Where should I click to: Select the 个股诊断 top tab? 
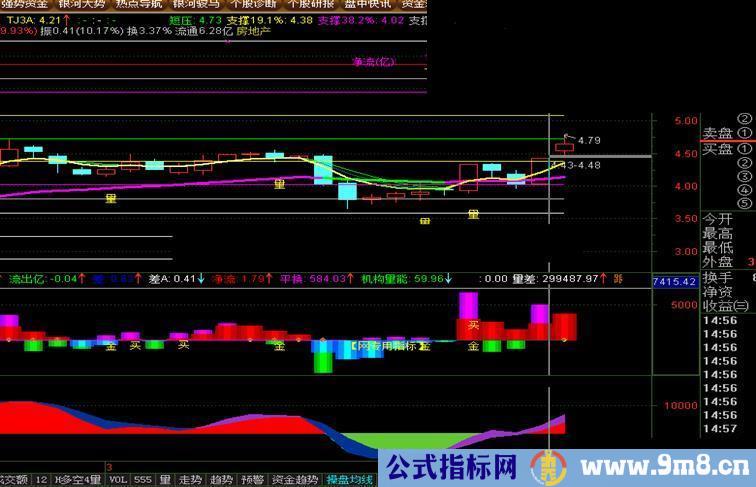(250, 5)
